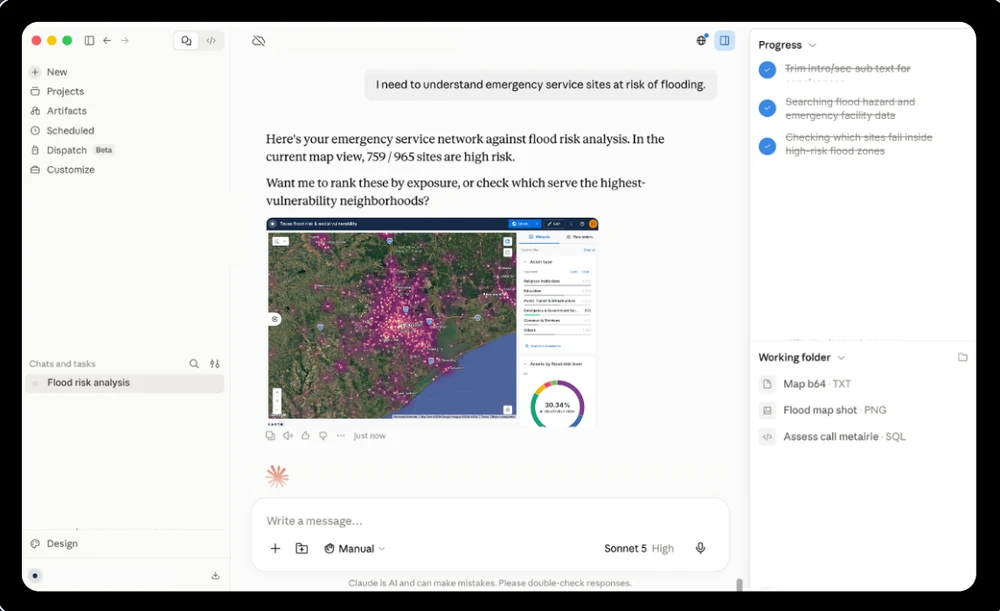1000x611 pixels.
Task: Click the add folder icon in composer
Action: (x=302, y=548)
